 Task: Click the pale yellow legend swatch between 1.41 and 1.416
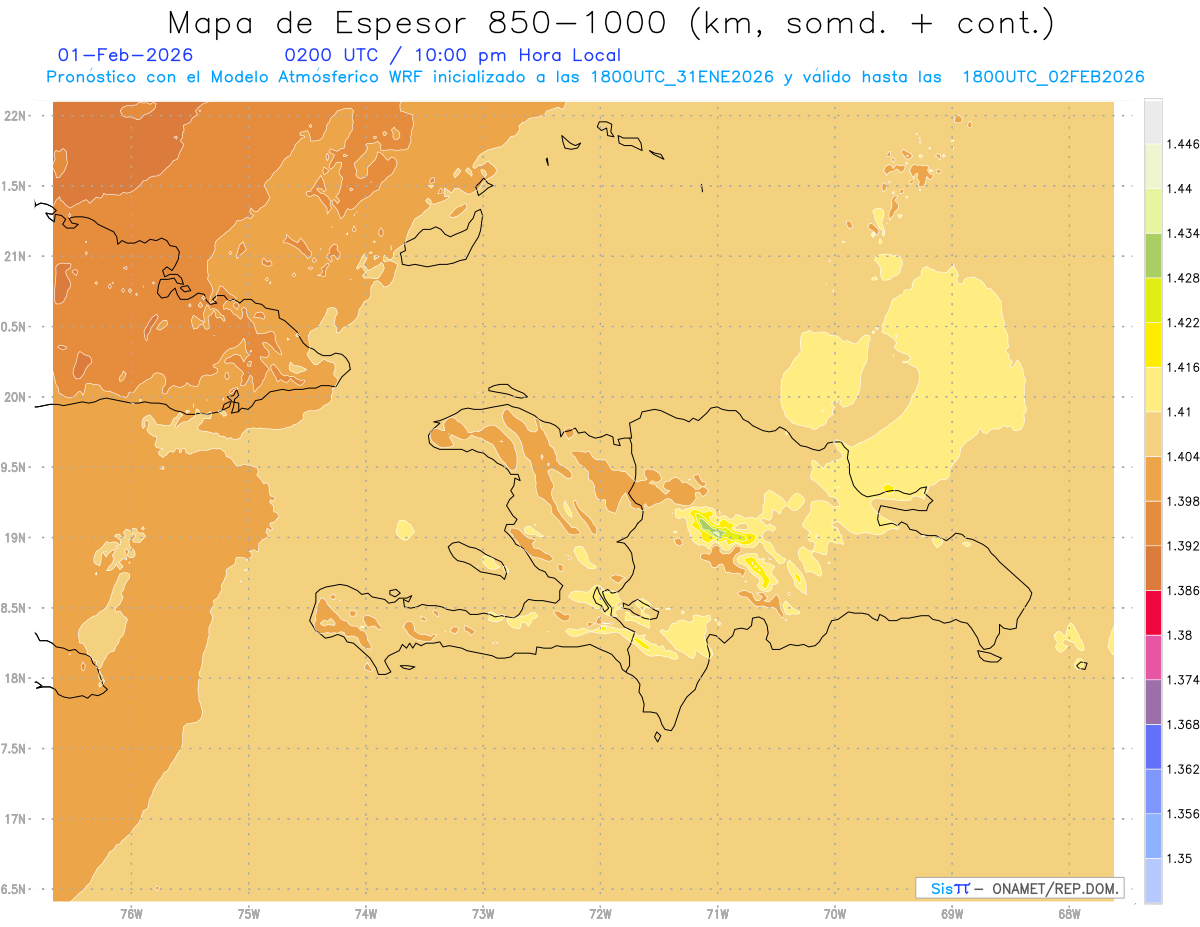1153,389
